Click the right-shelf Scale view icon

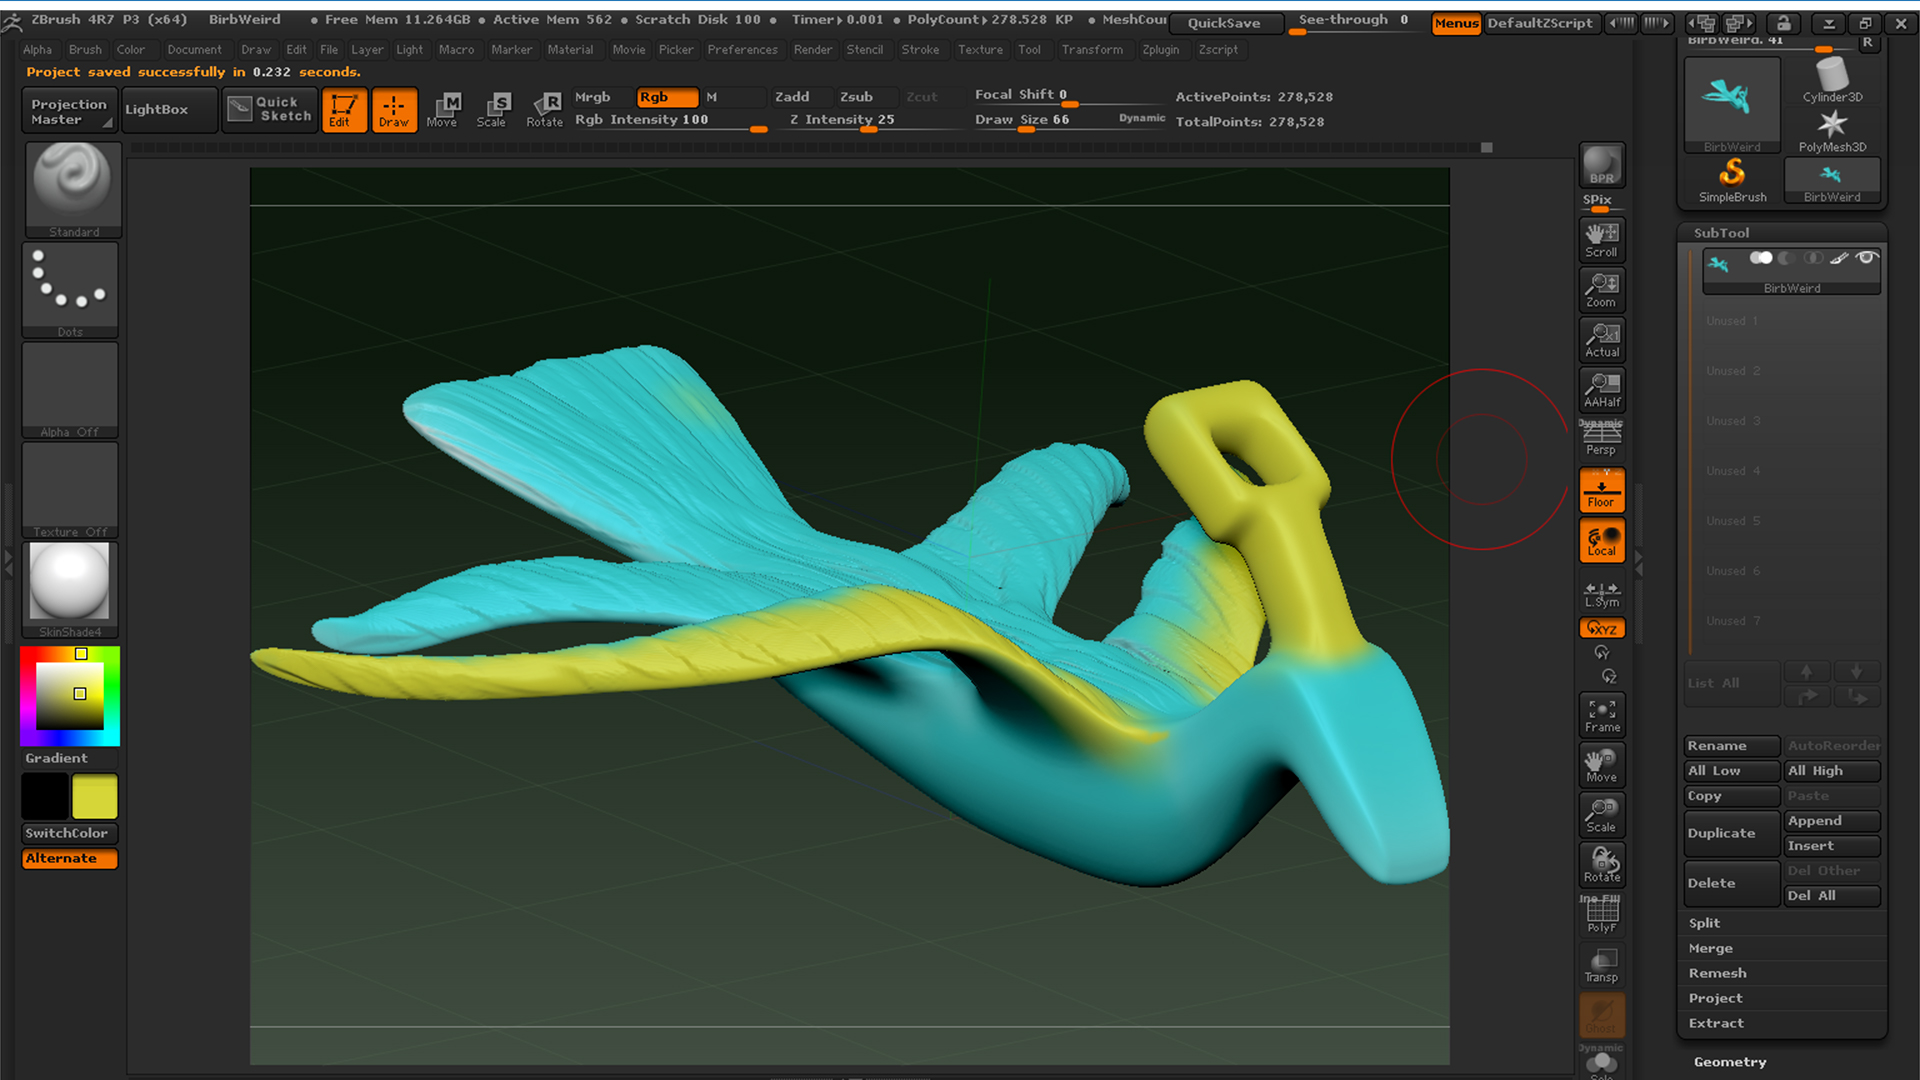click(x=1602, y=815)
